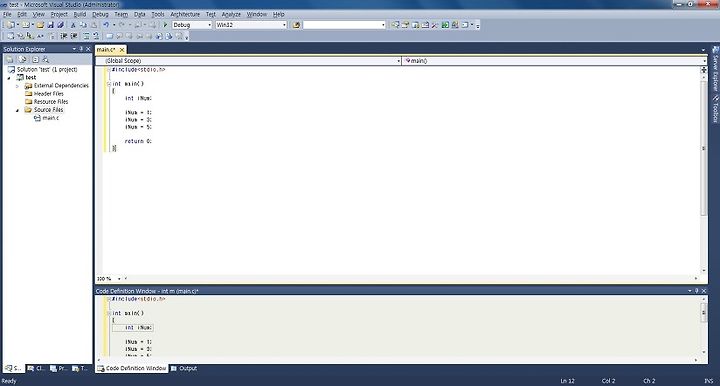Click Show All Files in Solution Explorer

[22, 59]
